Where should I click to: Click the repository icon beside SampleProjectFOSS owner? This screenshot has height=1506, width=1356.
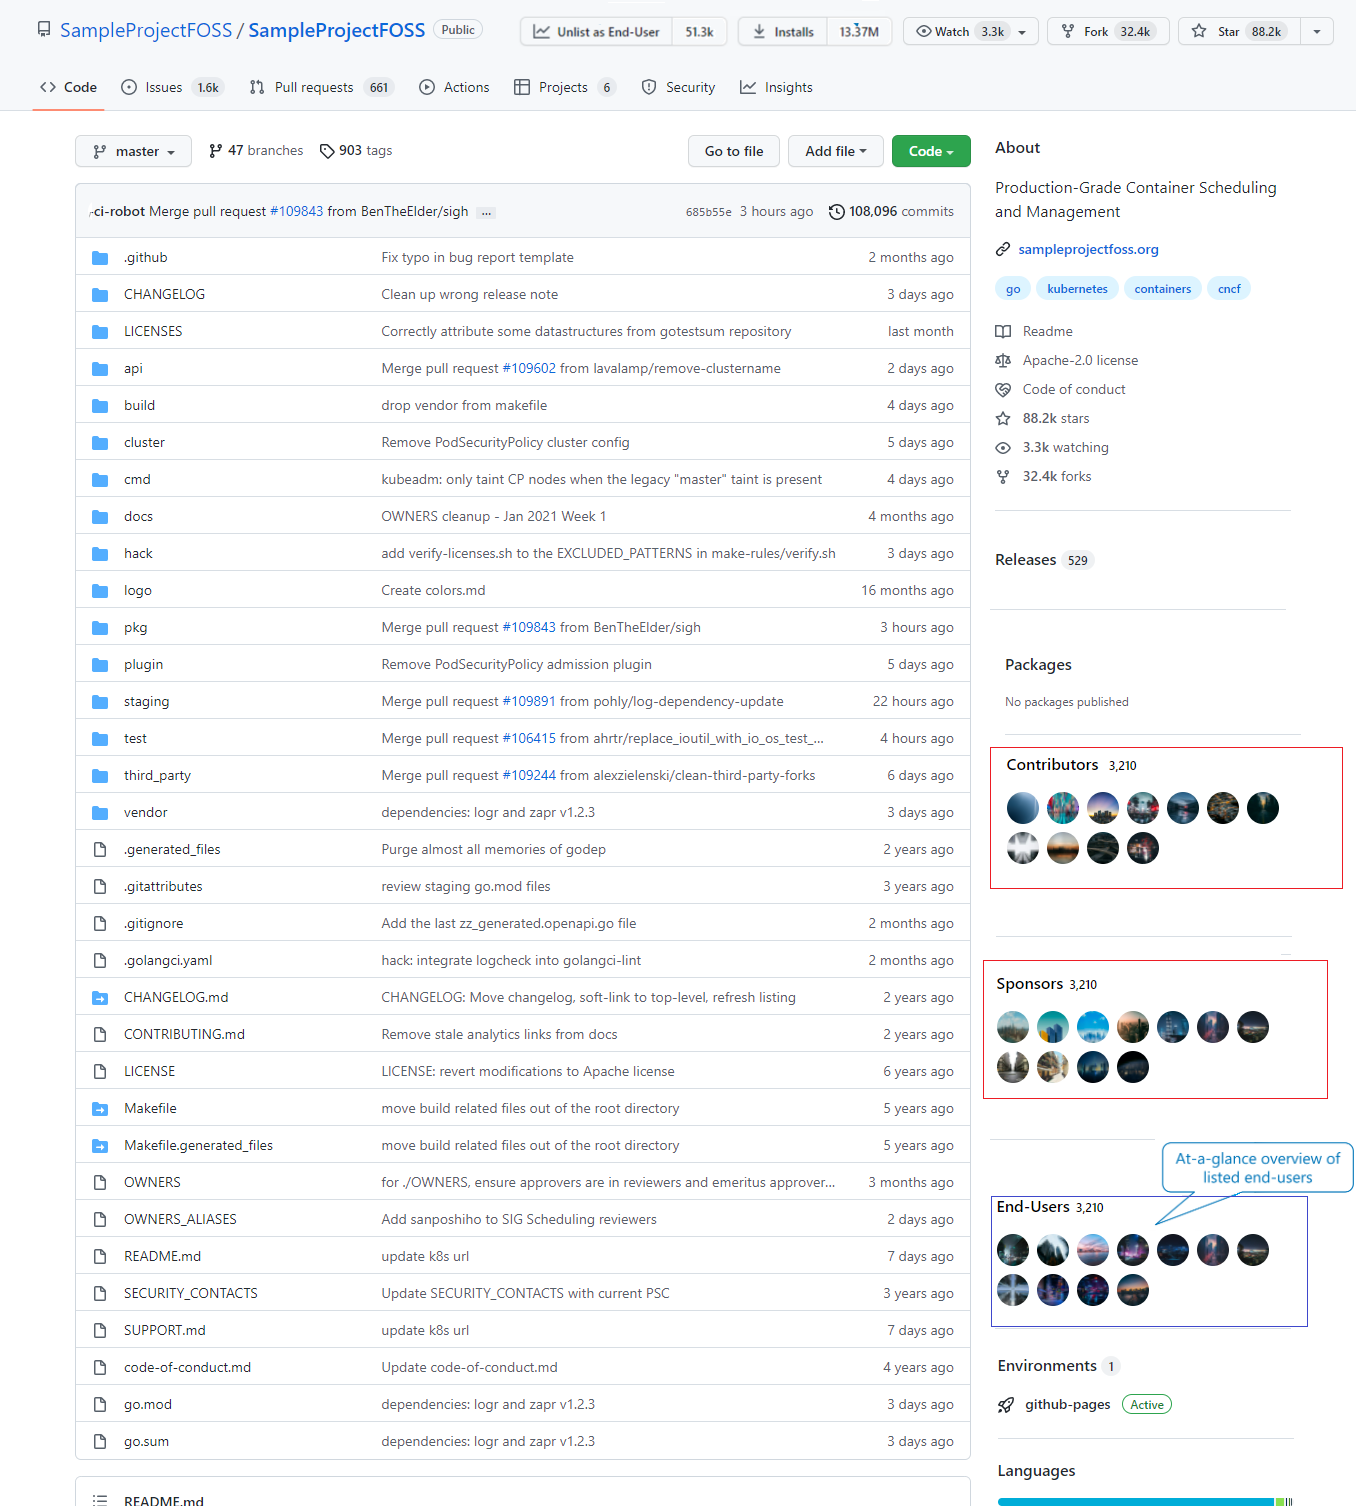44,30
